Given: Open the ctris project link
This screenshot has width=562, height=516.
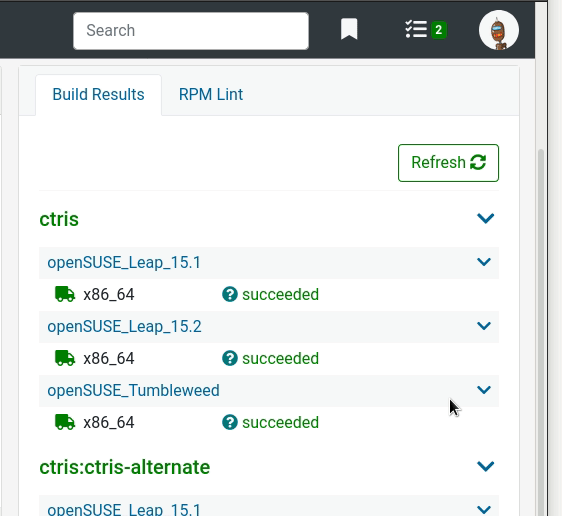Looking at the screenshot, I should point(59,219).
